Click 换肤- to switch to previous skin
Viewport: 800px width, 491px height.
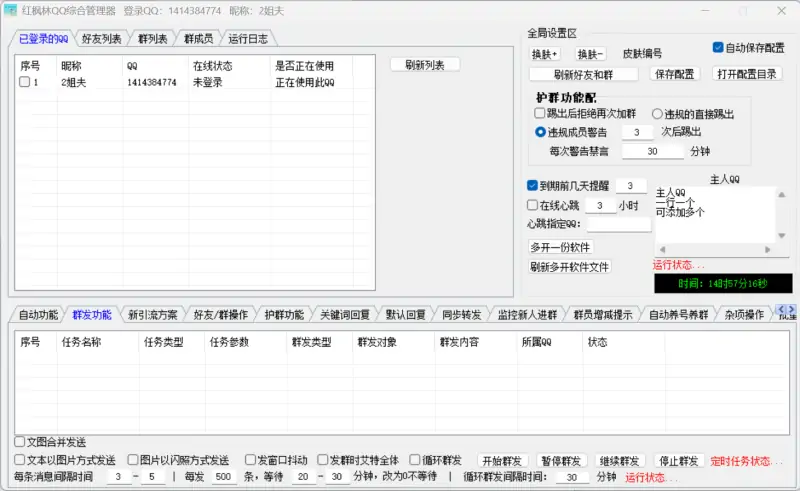[591, 54]
